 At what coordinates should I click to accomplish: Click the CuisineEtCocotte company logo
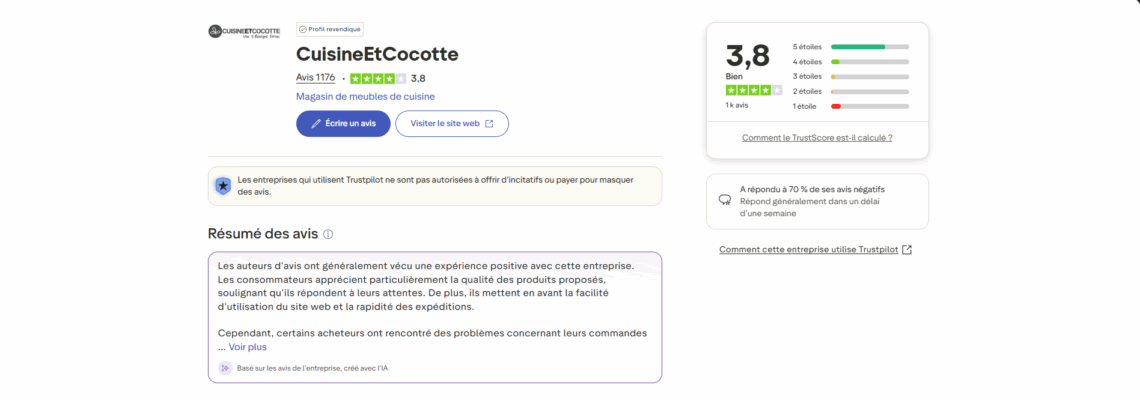[x=244, y=31]
